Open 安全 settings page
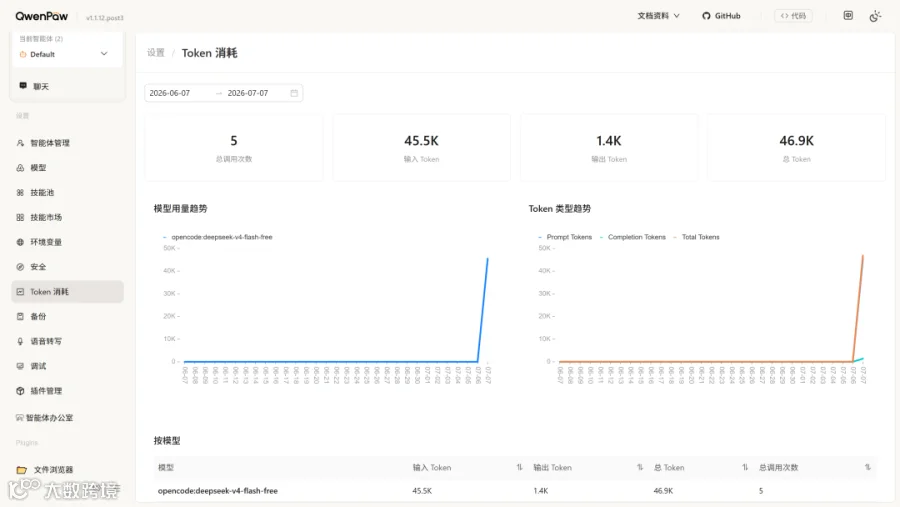900x507 pixels. pyautogui.click(x=67, y=266)
